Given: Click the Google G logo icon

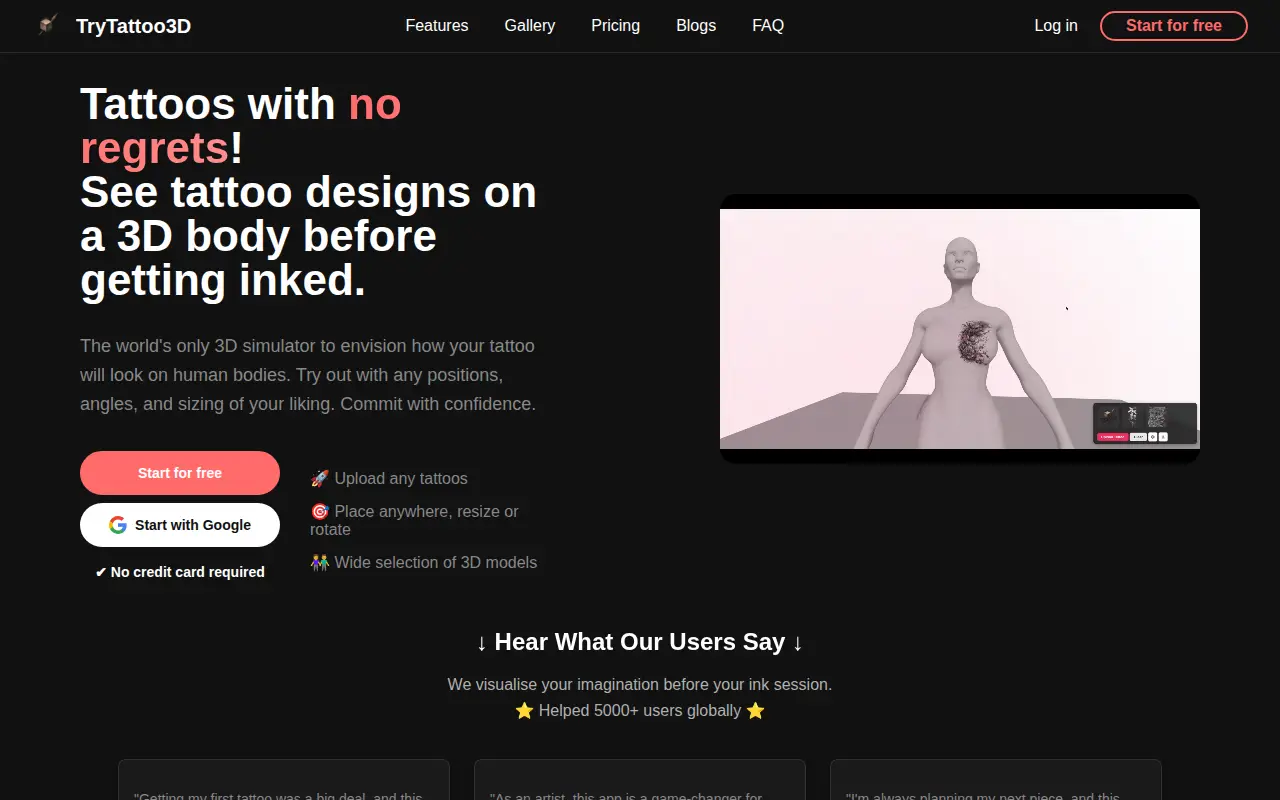Looking at the screenshot, I should [118, 525].
